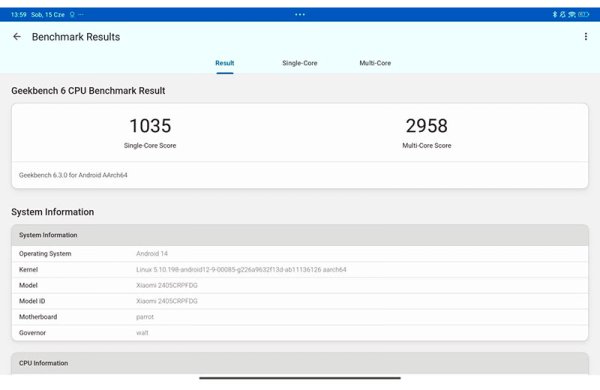
Task: Tap the home gesture bar at bottom
Action: coord(300,378)
